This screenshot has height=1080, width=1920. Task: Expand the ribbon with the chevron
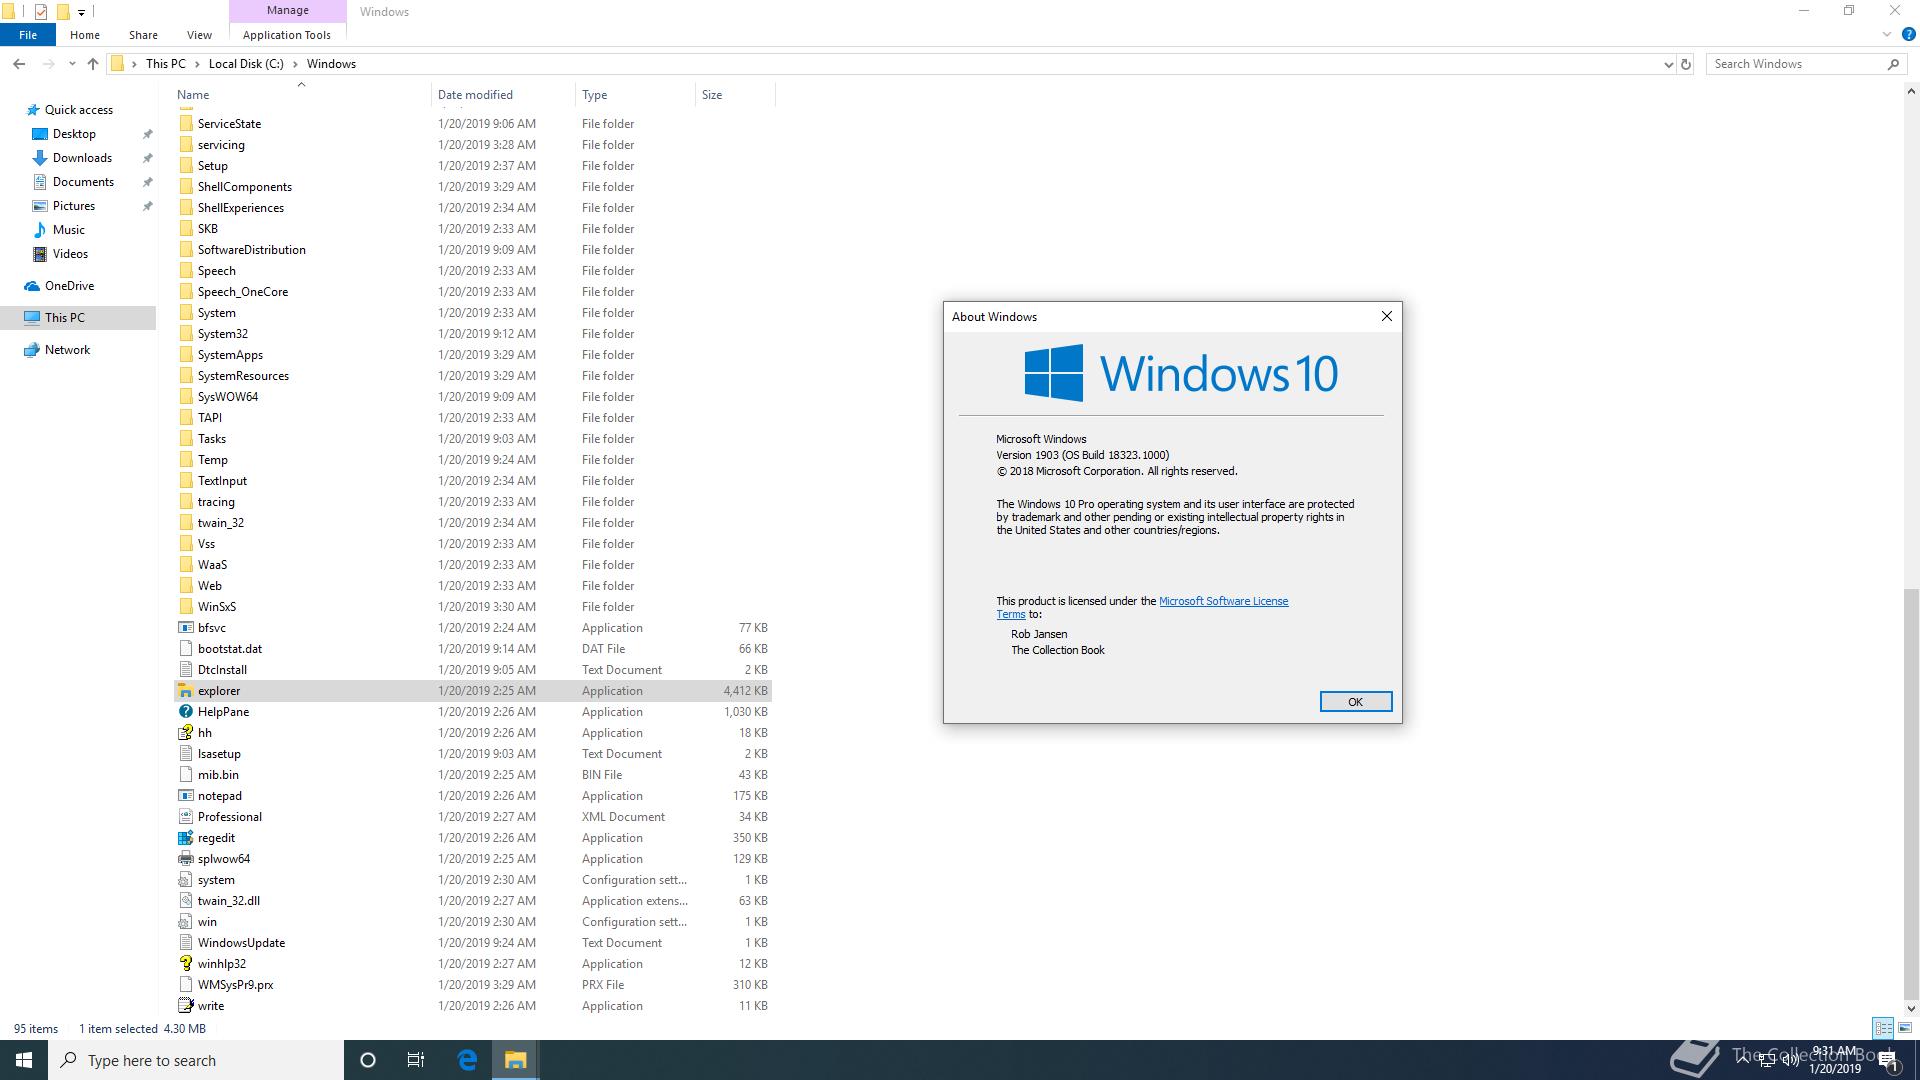[1887, 35]
